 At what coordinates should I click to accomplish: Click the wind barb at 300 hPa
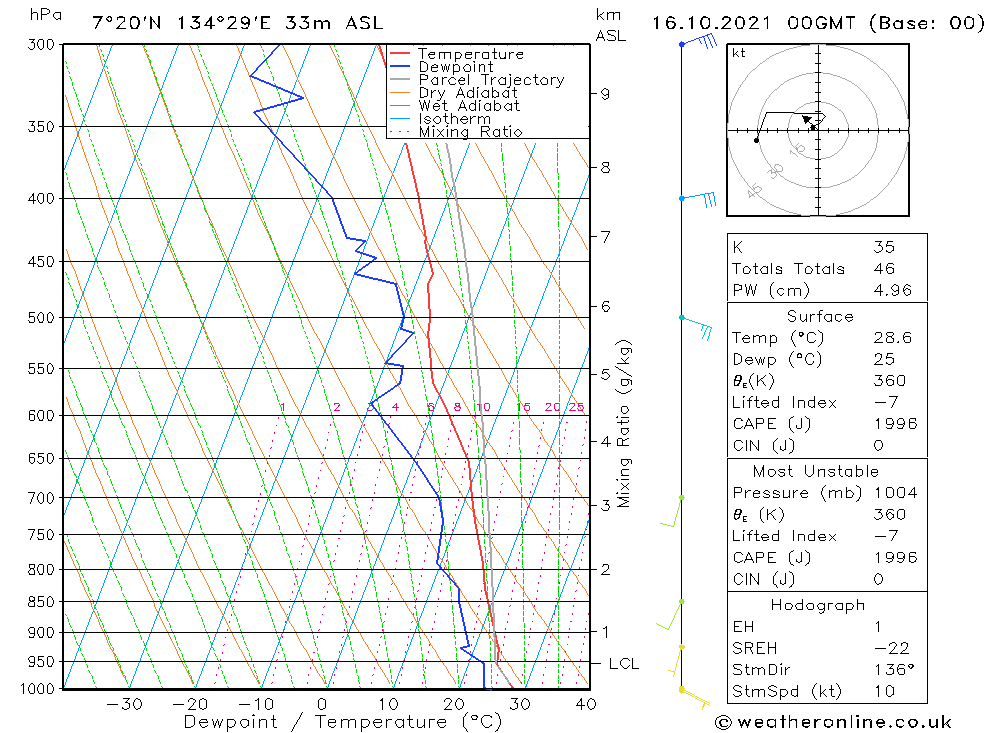click(x=699, y=41)
